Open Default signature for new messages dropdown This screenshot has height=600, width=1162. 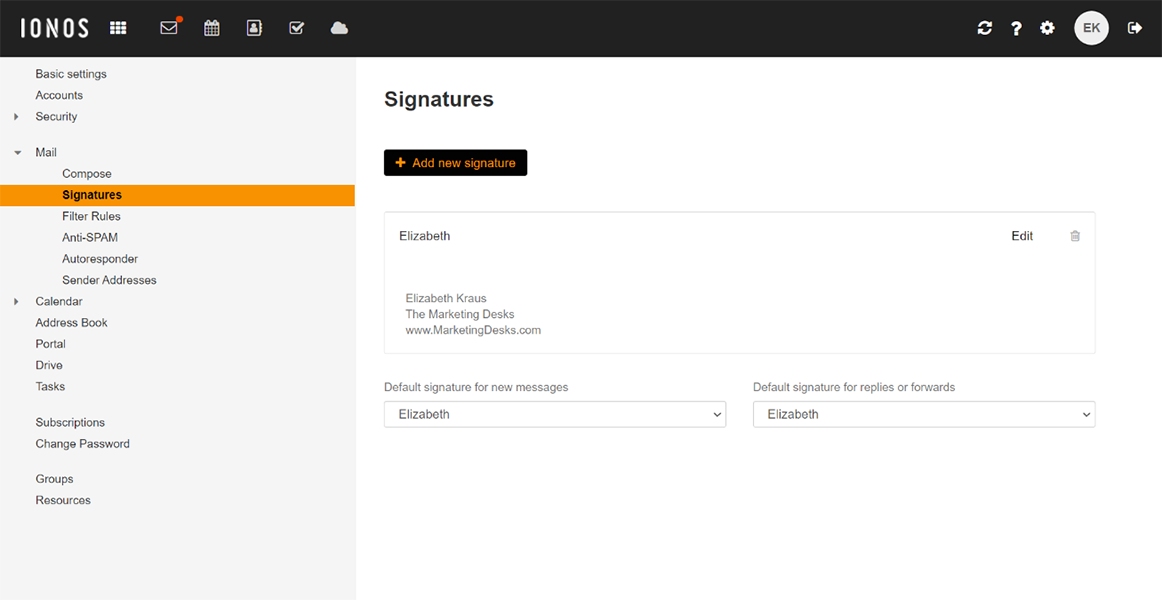pos(555,414)
